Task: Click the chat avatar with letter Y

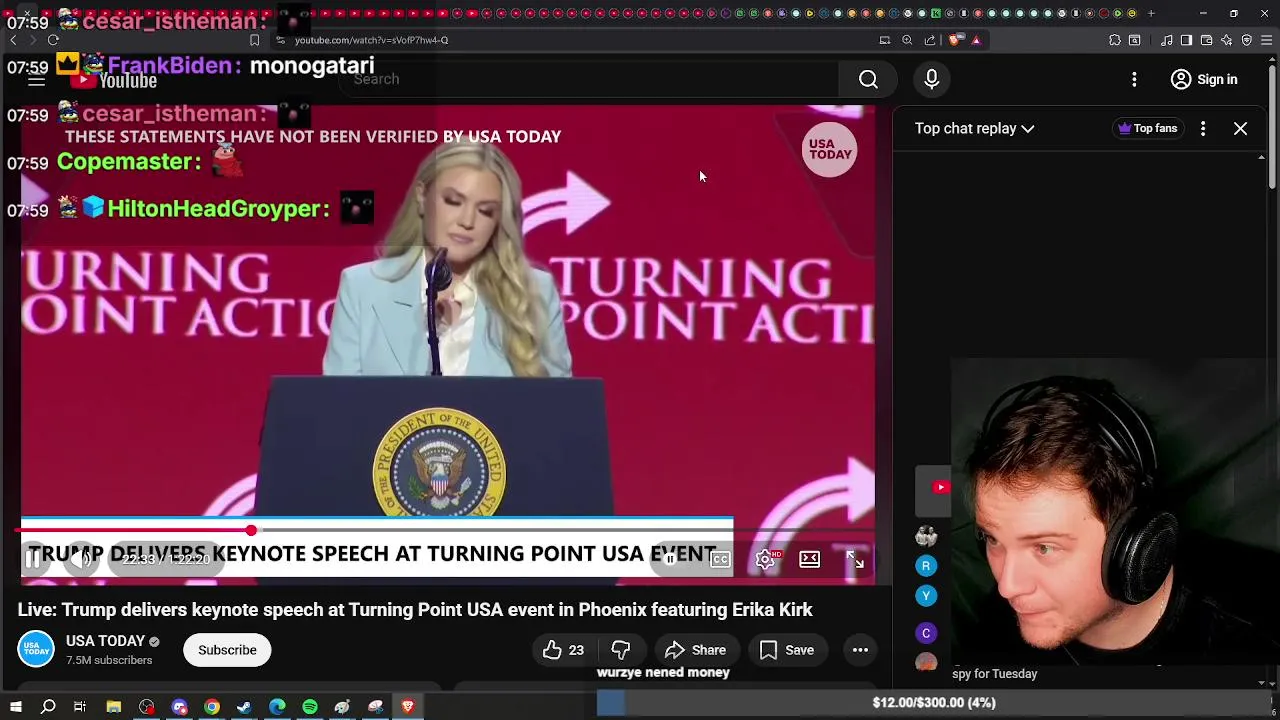Action: pyautogui.click(x=926, y=596)
